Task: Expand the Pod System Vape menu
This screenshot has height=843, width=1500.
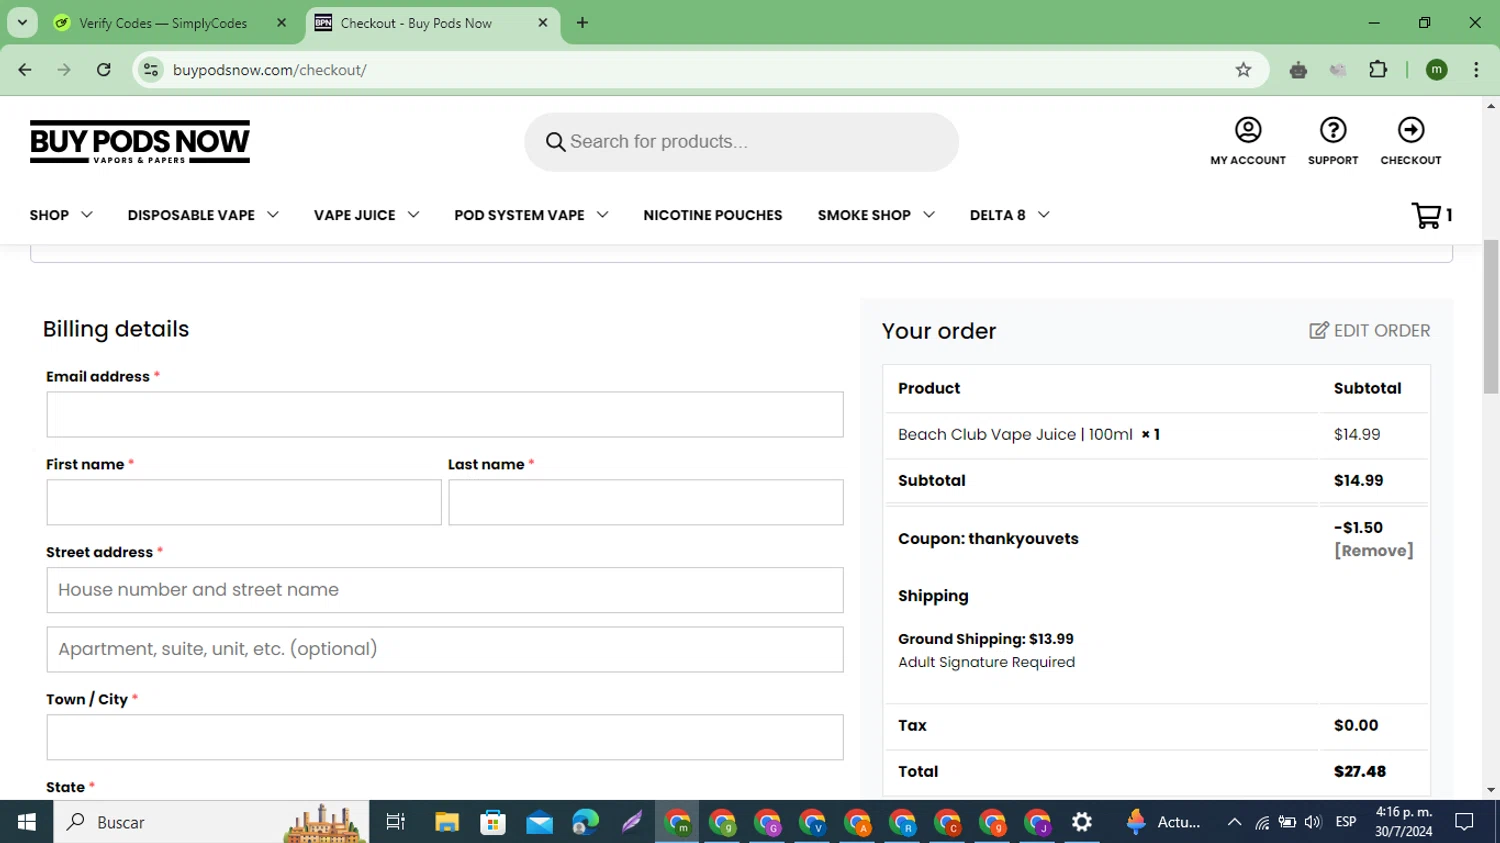Action: click(x=531, y=215)
